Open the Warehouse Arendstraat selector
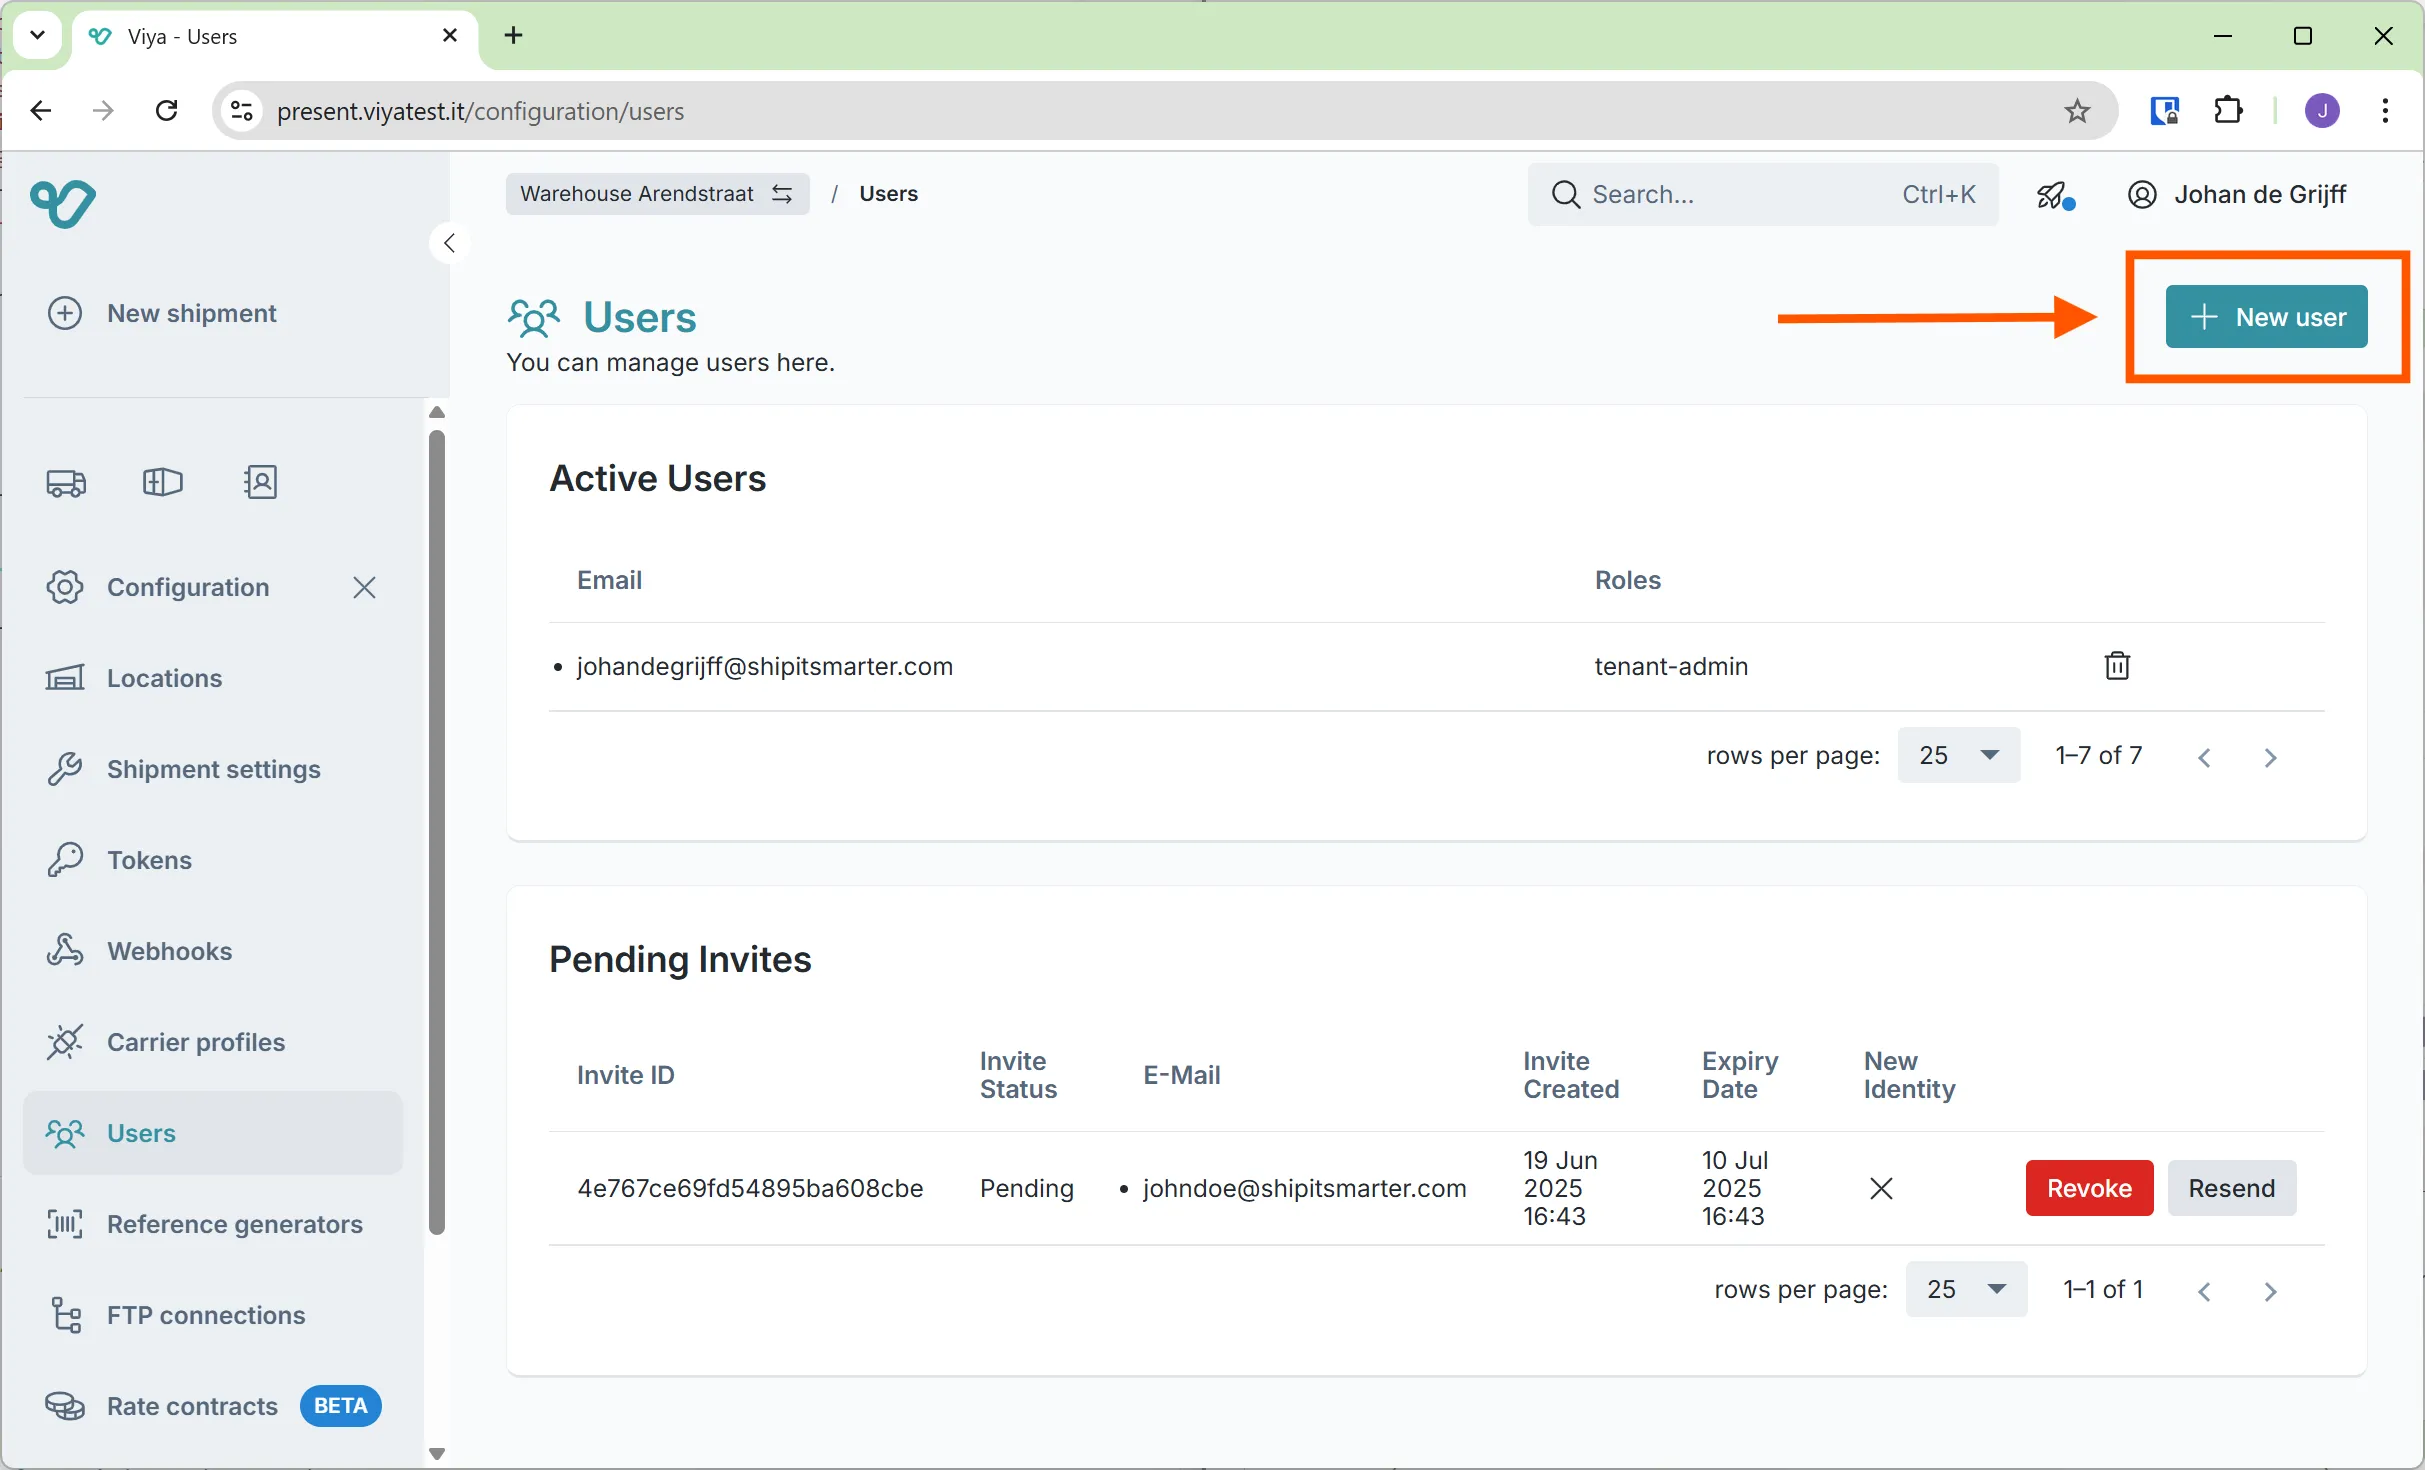 pyautogui.click(x=637, y=193)
